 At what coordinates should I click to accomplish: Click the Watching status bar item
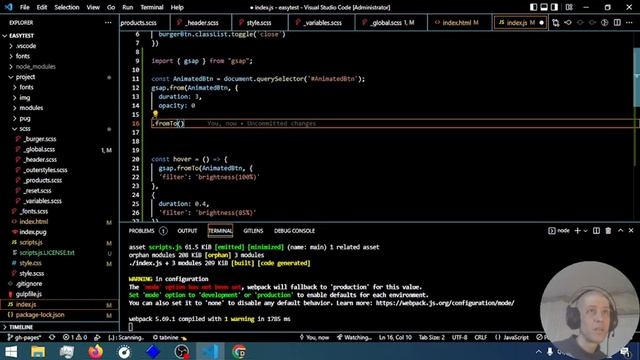[354, 338]
